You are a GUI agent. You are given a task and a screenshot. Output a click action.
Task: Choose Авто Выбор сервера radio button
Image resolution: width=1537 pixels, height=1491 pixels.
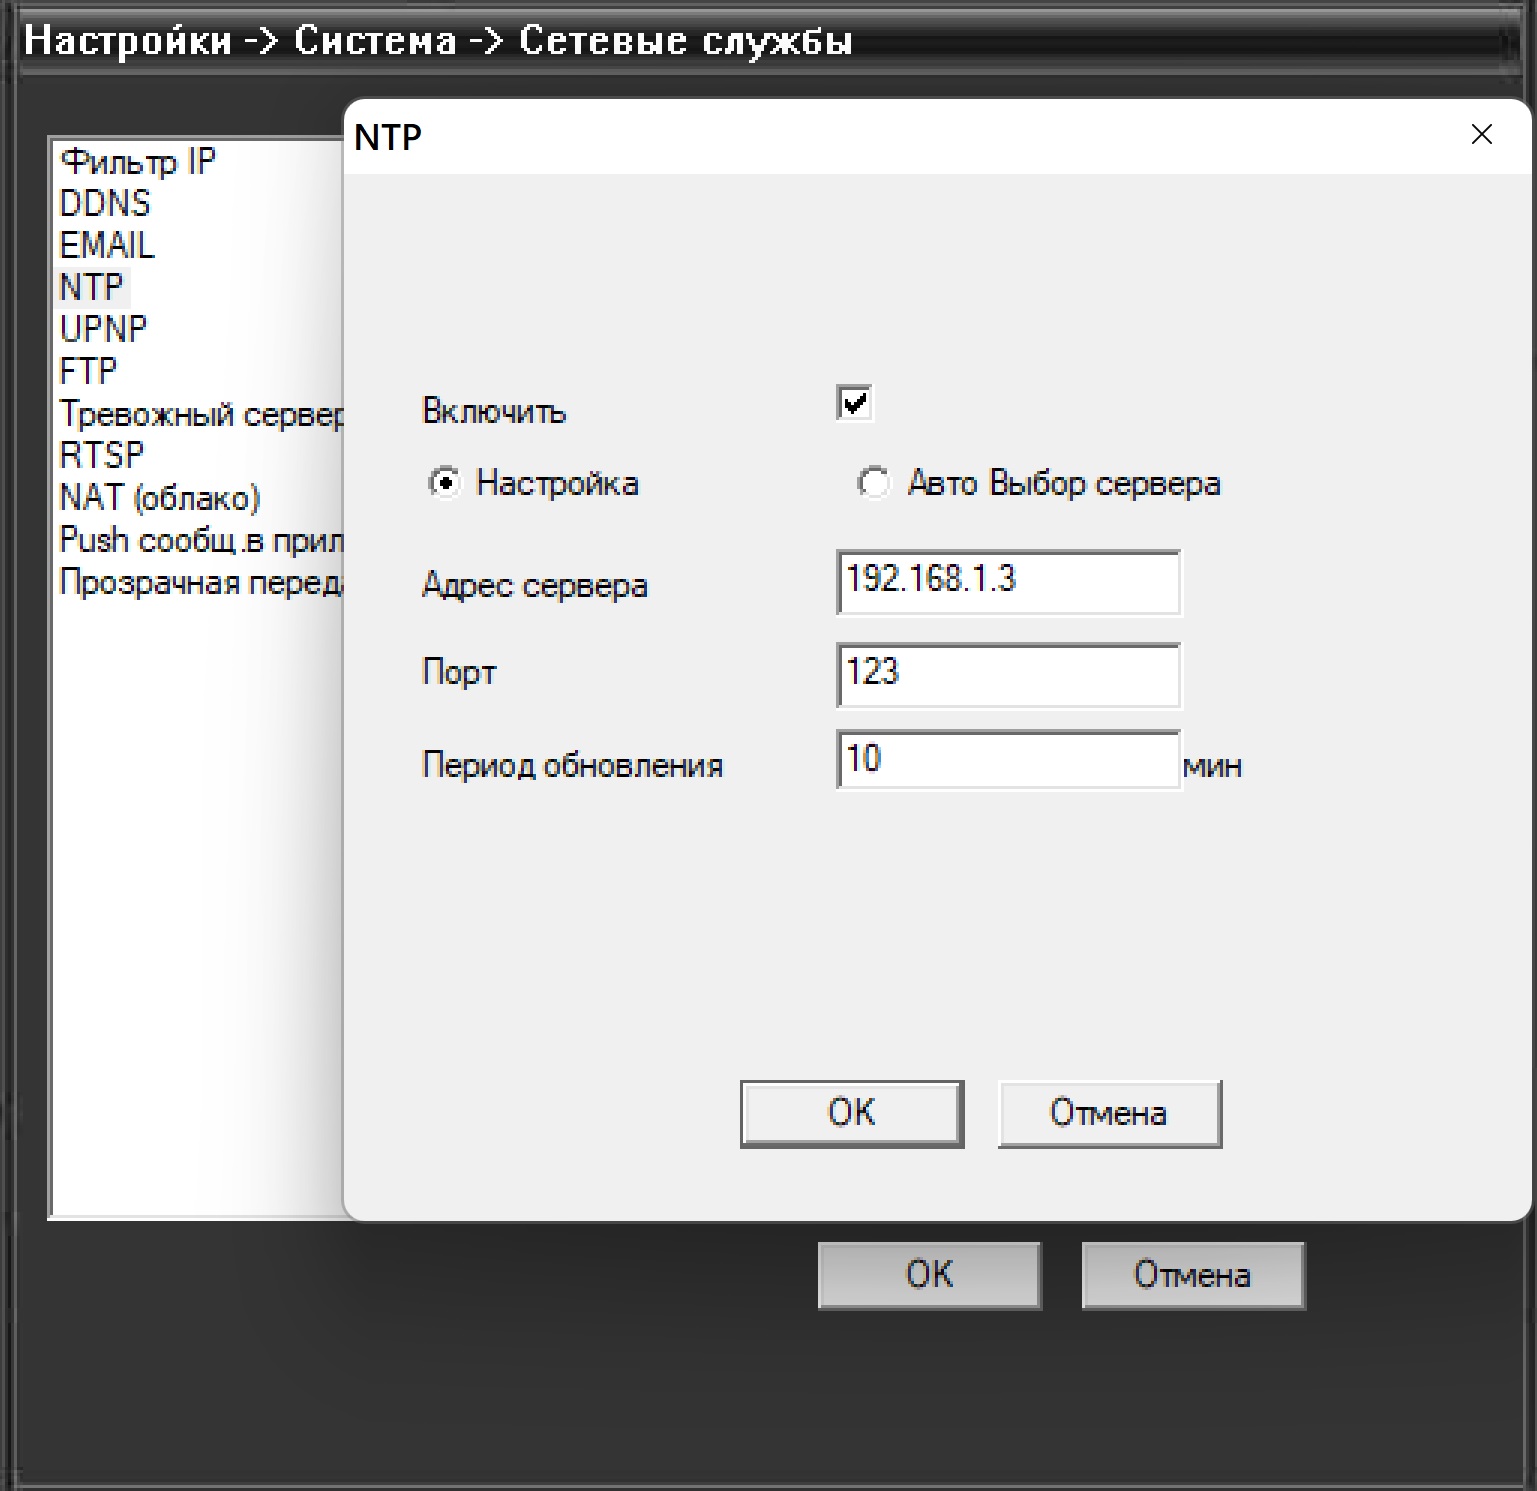point(873,484)
